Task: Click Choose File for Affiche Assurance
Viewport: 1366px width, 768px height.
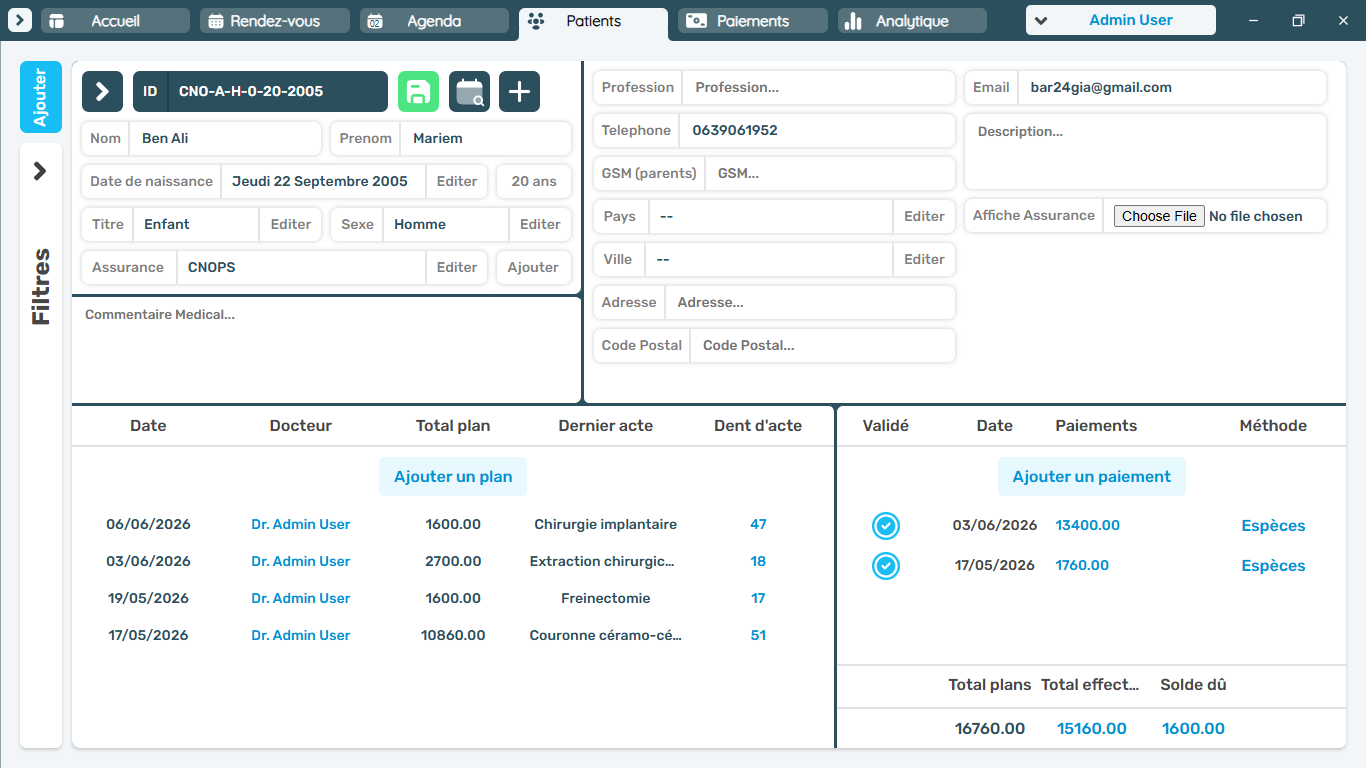Action: click(x=1159, y=216)
